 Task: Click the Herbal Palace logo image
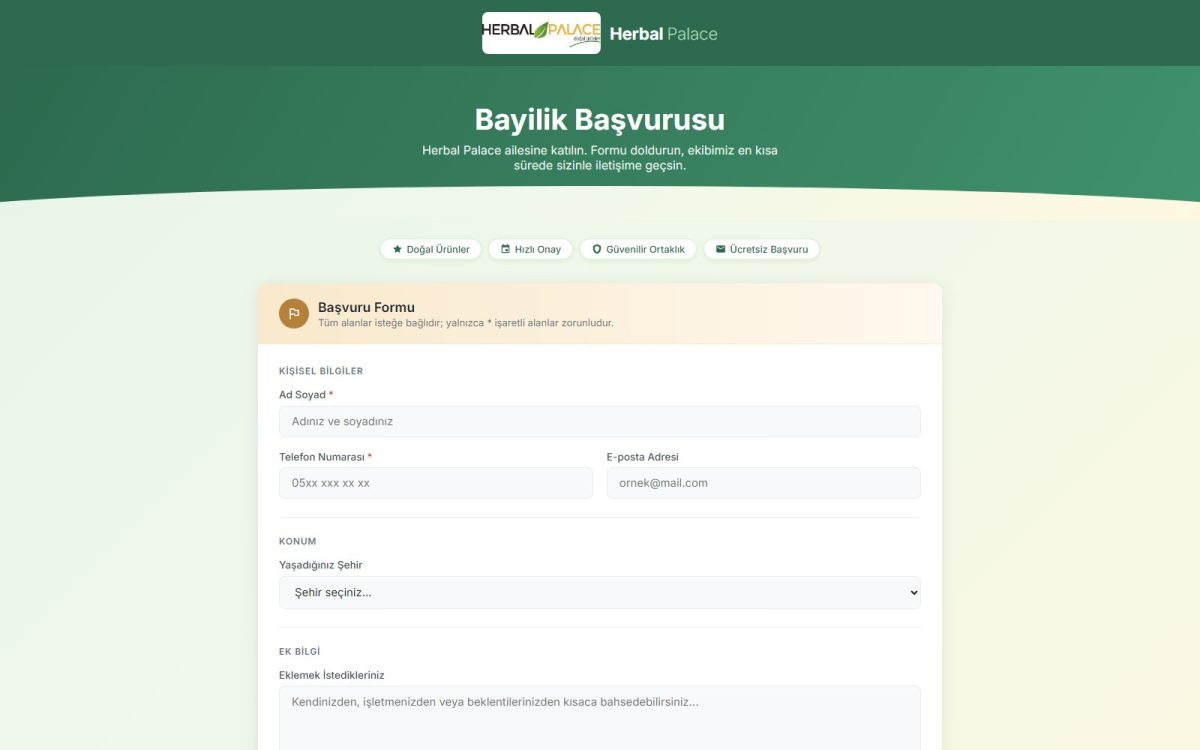tap(541, 33)
